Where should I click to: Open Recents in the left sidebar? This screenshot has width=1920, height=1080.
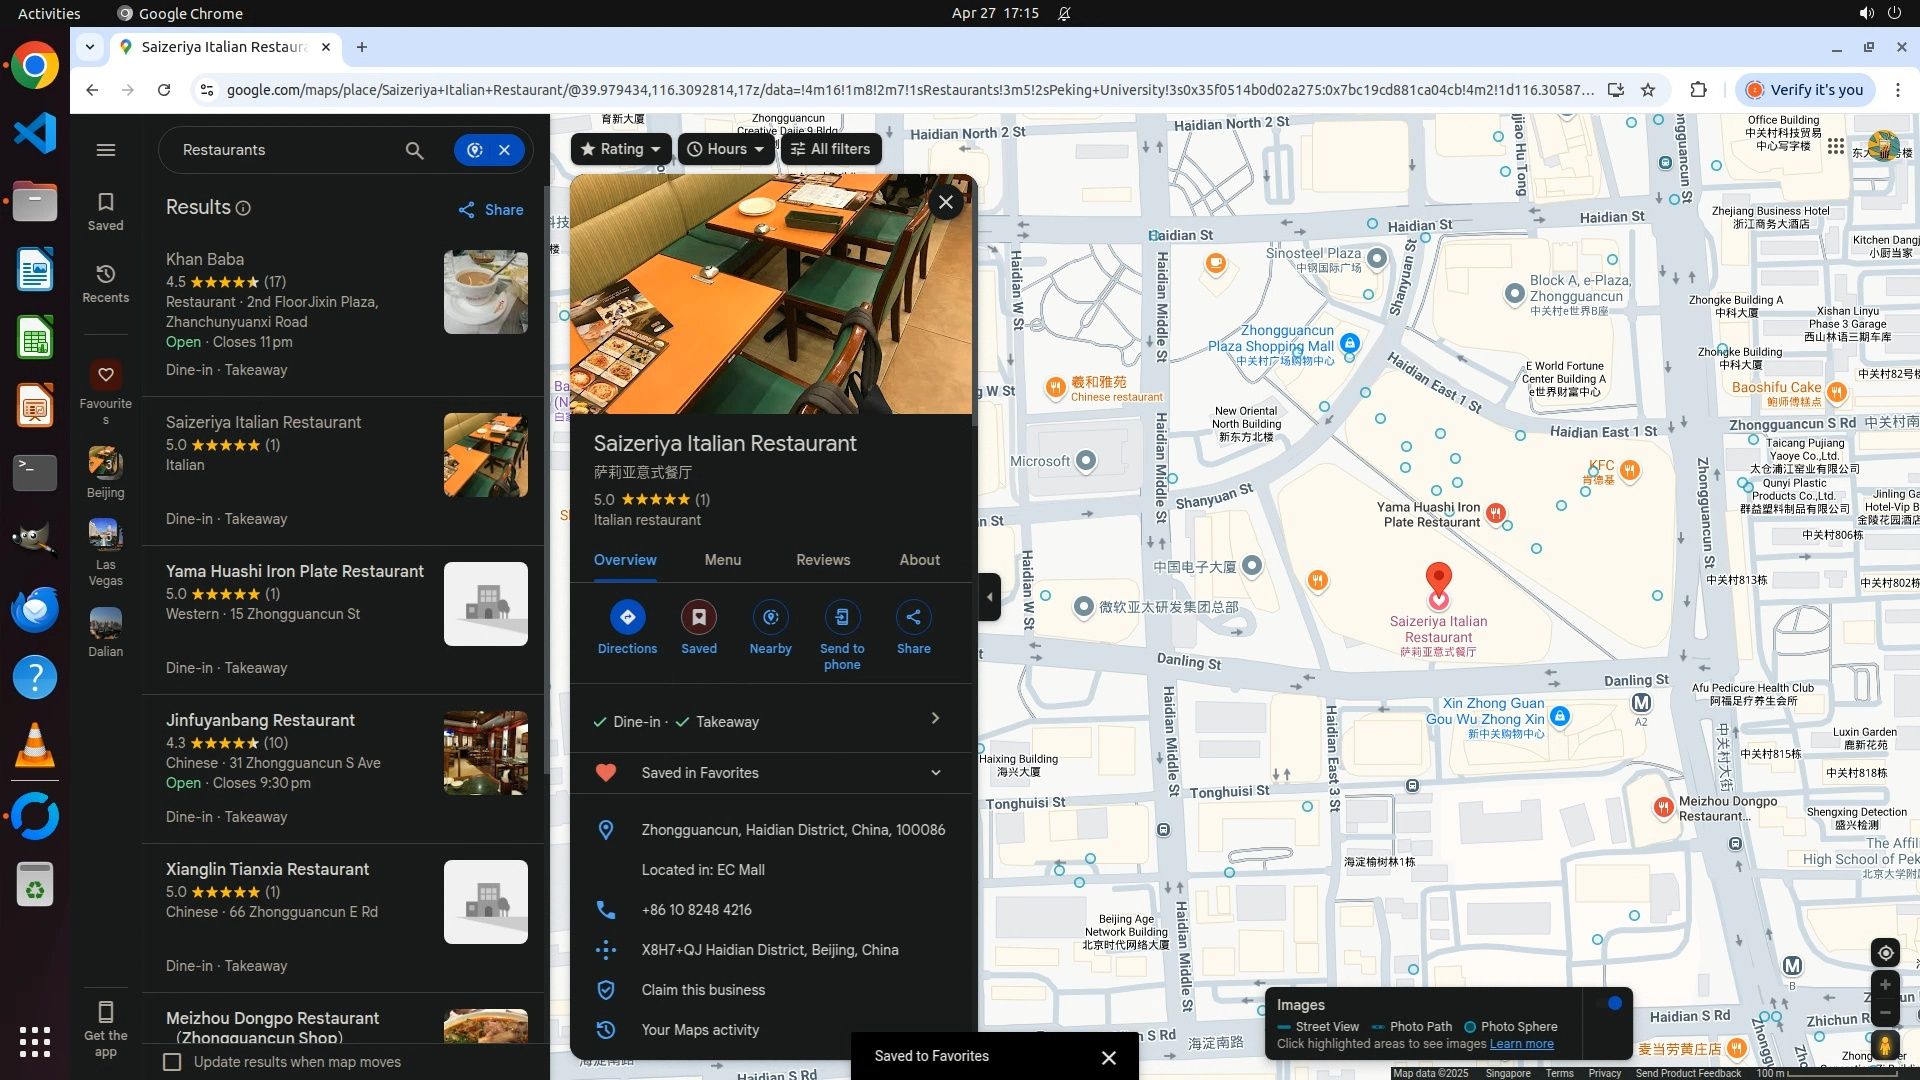pyautogui.click(x=106, y=283)
